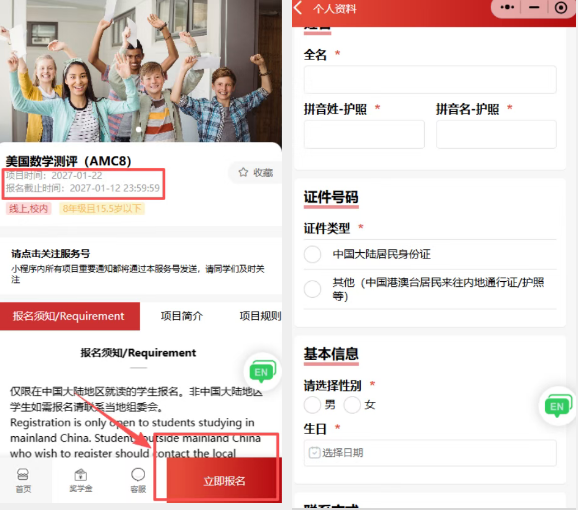Image resolution: width=578 pixels, height=510 pixels.
Task: Click the 报名截止时间 2027-01-12 text
Action: 83,188
